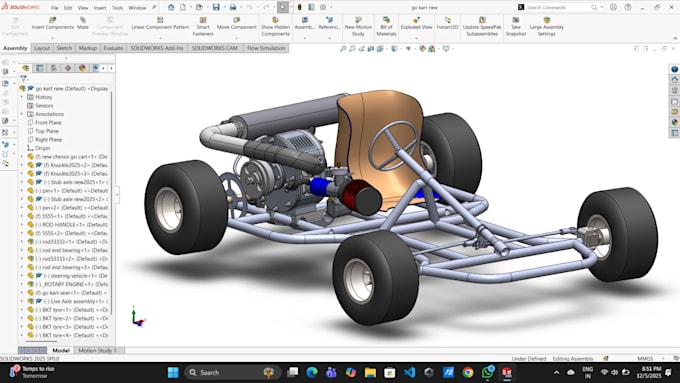Open Reference Geometry tool
Viewport: 680px width, 383px height.
329,23
